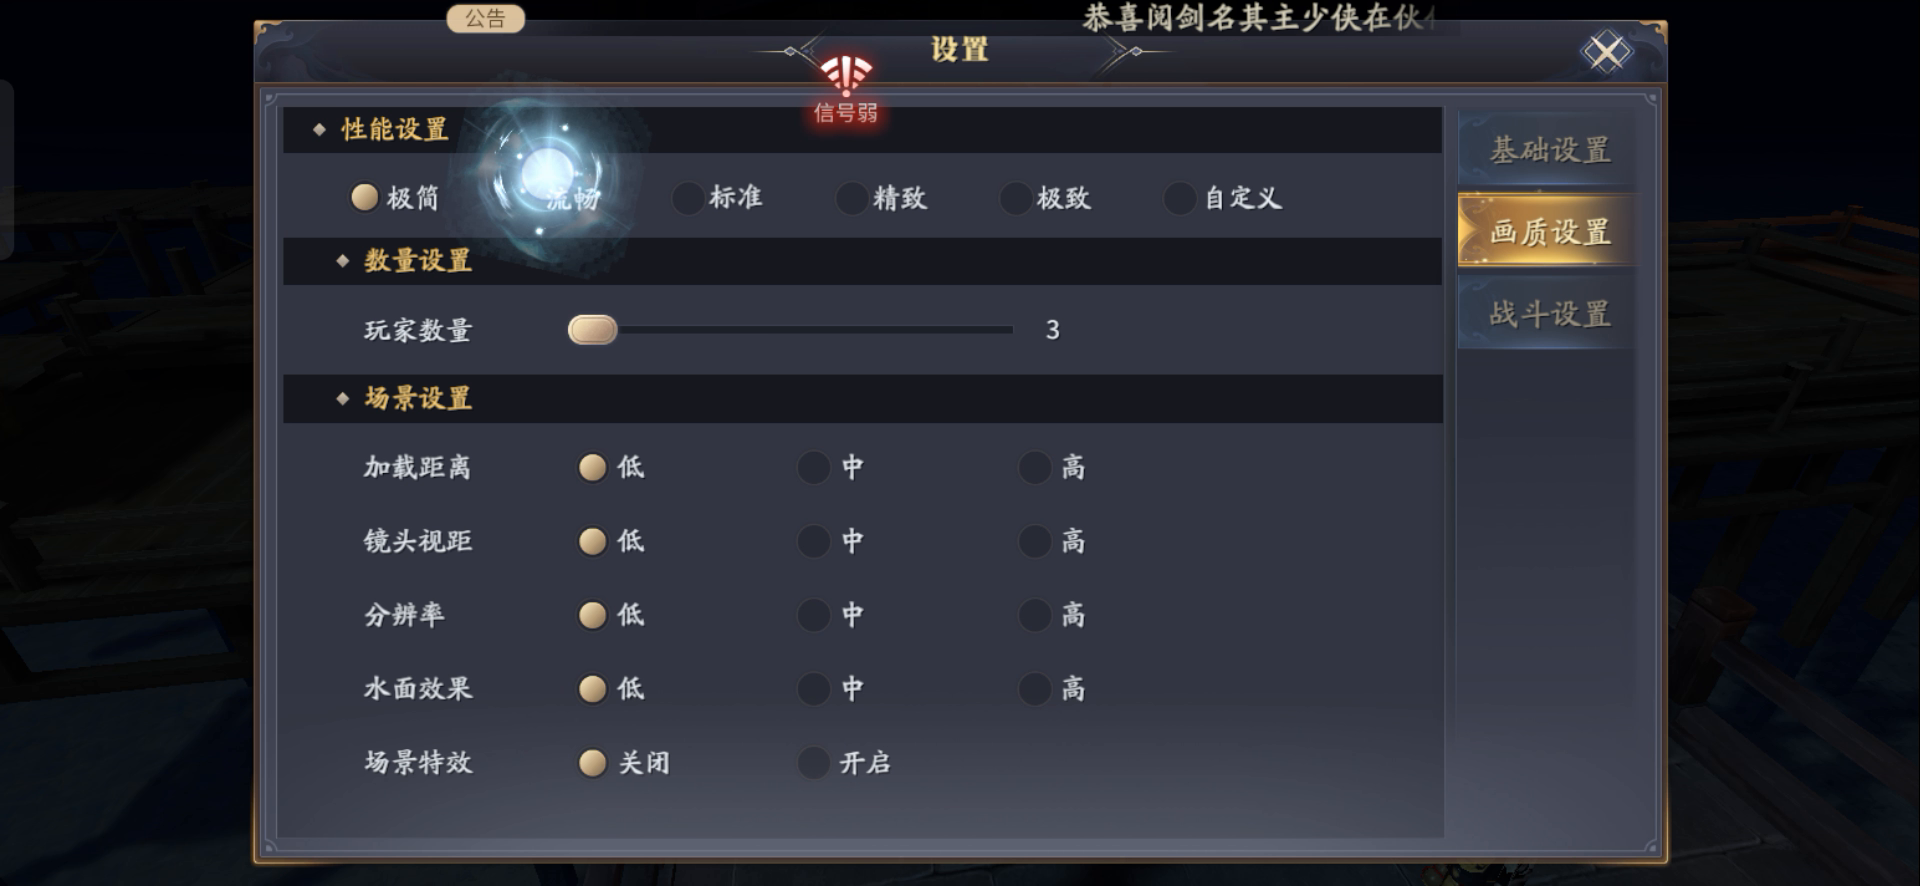Open the 公告 announcement badge
This screenshot has width=1920, height=886.
[x=485, y=18]
